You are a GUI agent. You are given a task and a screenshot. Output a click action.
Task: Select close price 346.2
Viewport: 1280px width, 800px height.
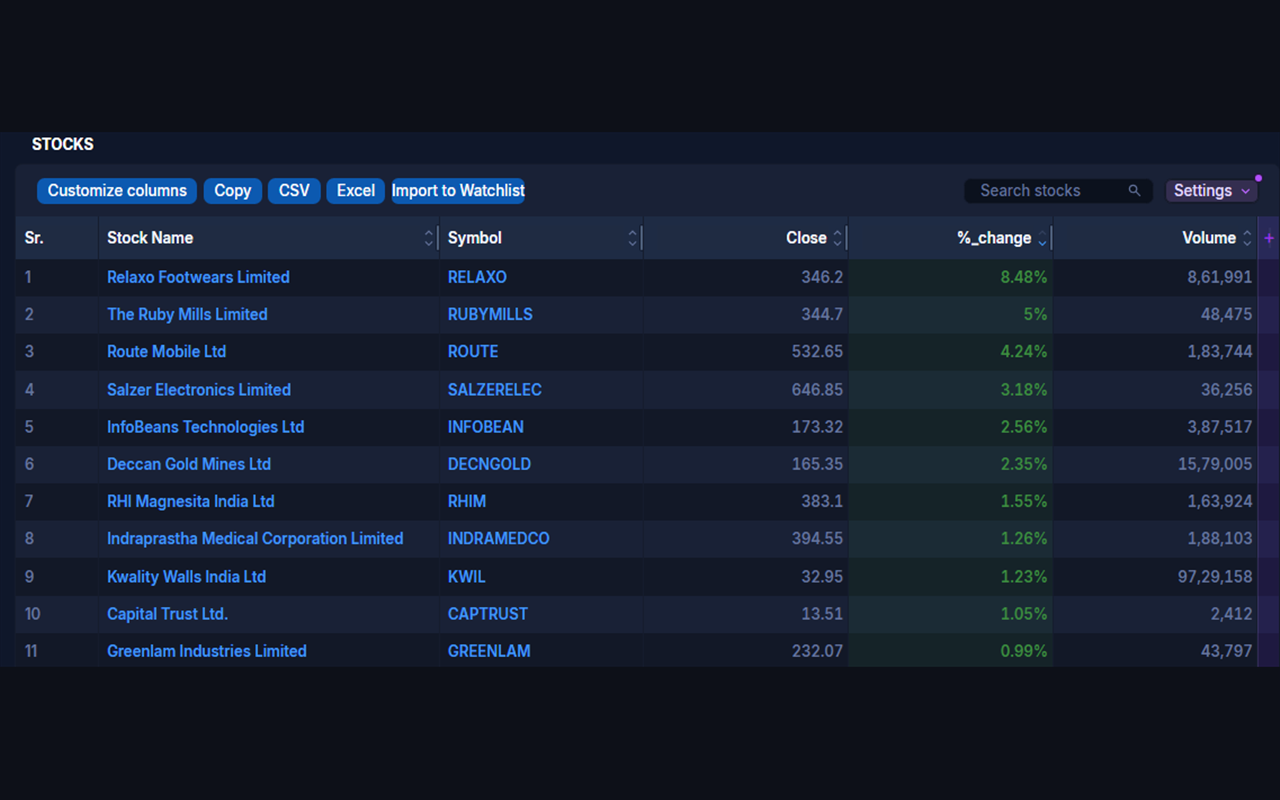click(x=822, y=277)
